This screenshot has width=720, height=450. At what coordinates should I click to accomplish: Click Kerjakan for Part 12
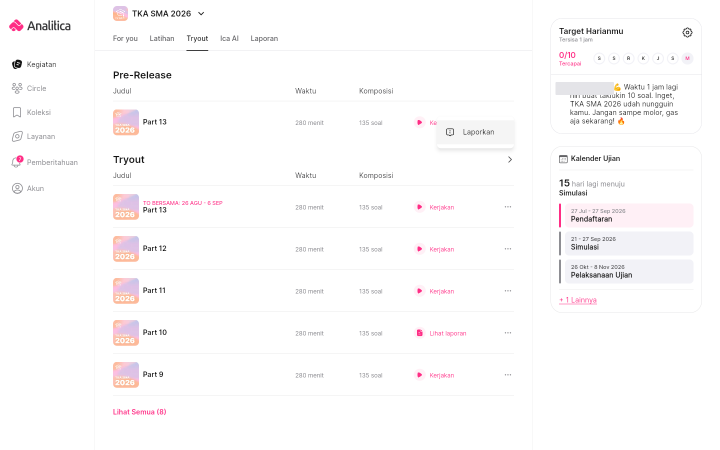coord(442,249)
